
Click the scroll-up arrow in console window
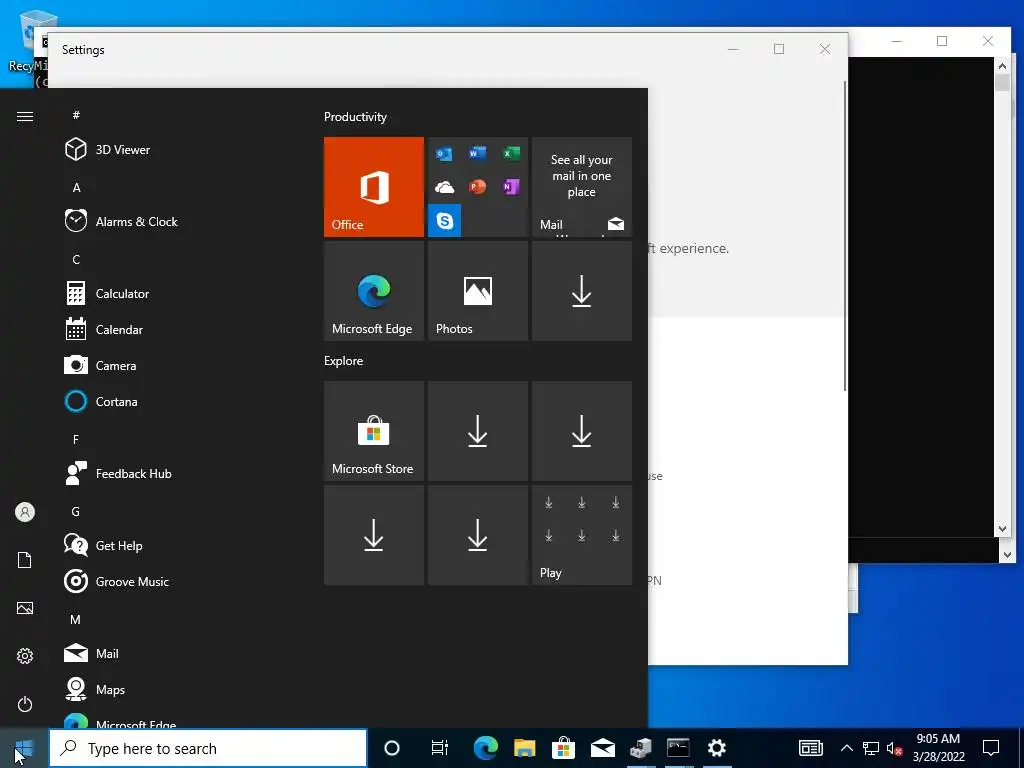[x=1002, y=65]
